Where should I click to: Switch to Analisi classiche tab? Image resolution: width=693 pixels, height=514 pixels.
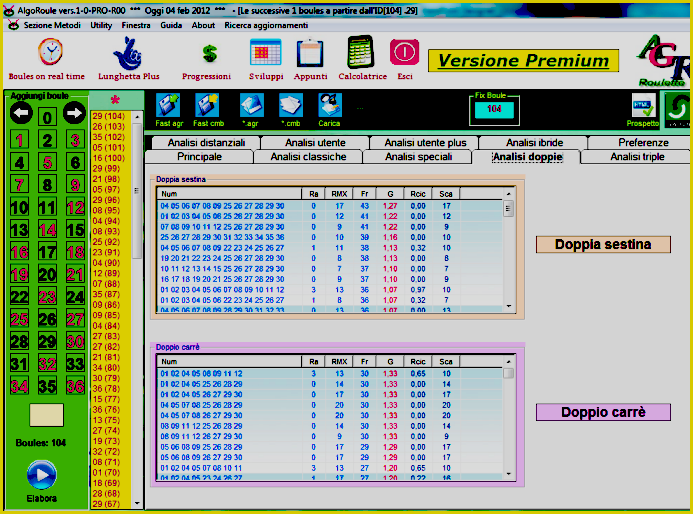pyautogui.click(x=308, y=157)
